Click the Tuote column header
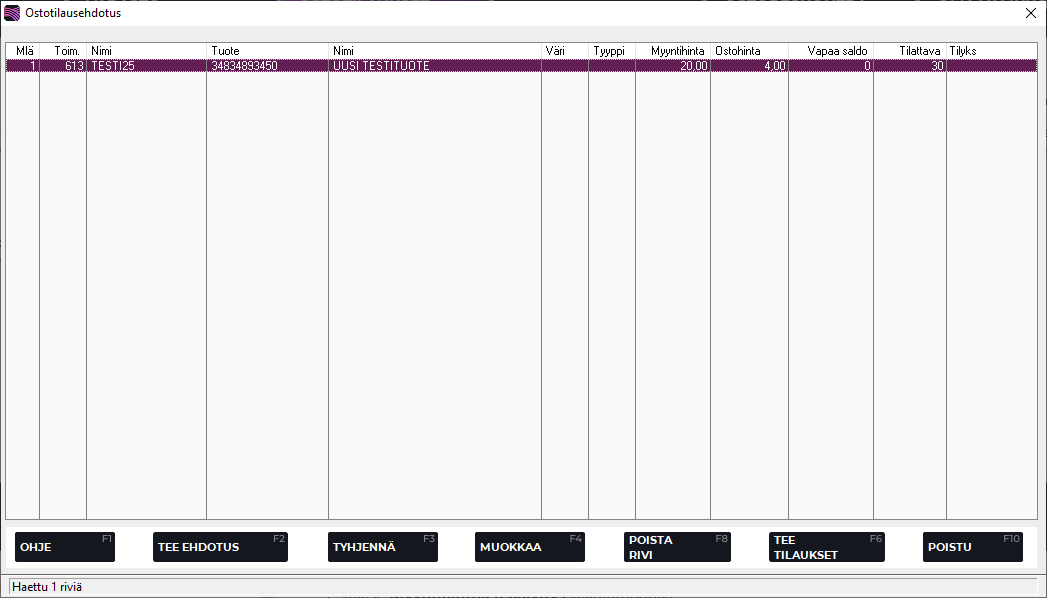This screenshot has height=598, width=1047. [x=267, y=51]
